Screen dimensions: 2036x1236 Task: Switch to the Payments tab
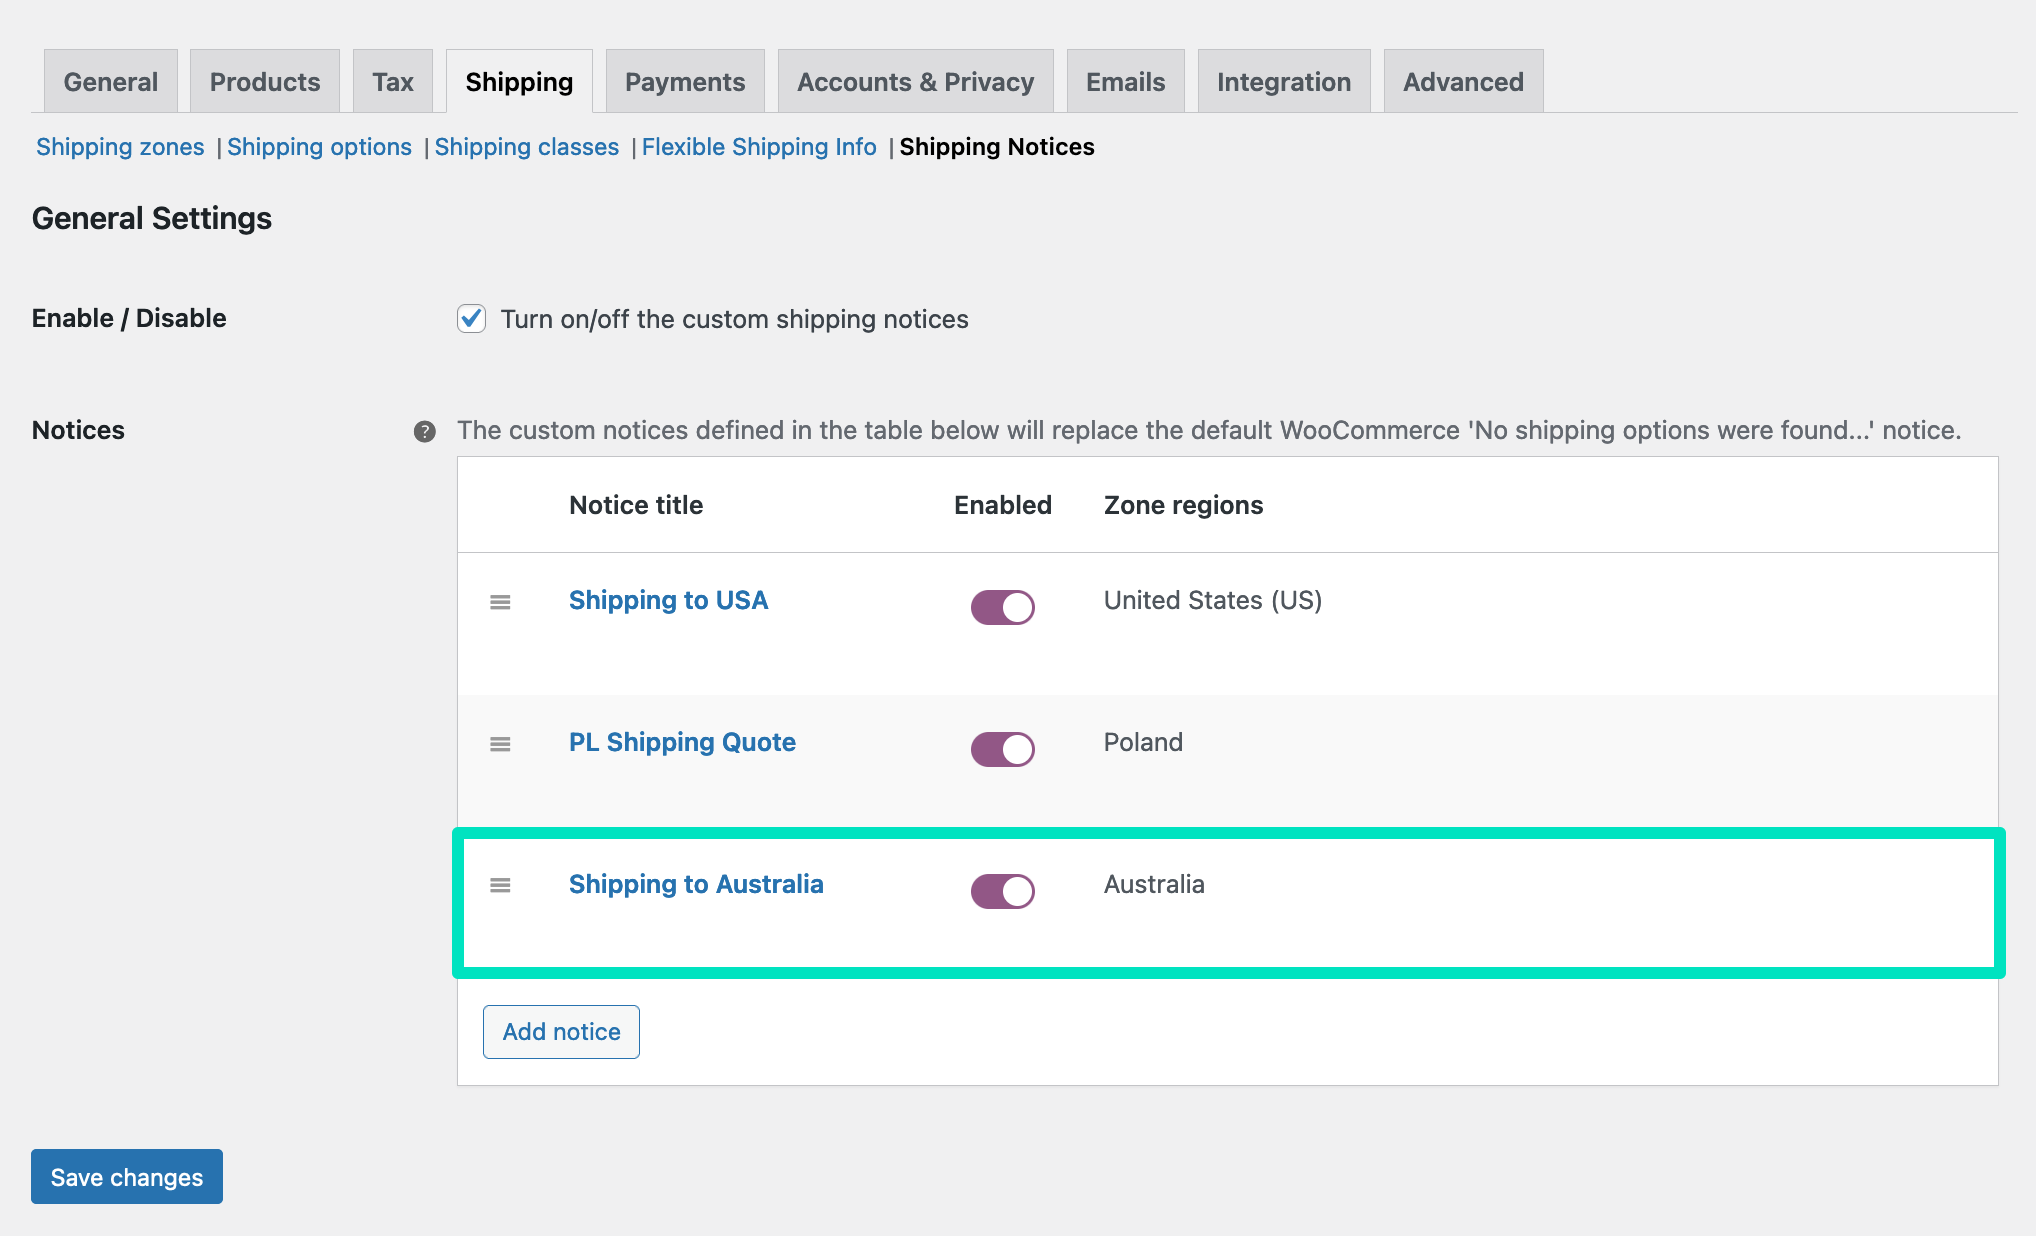pos(684,82)
